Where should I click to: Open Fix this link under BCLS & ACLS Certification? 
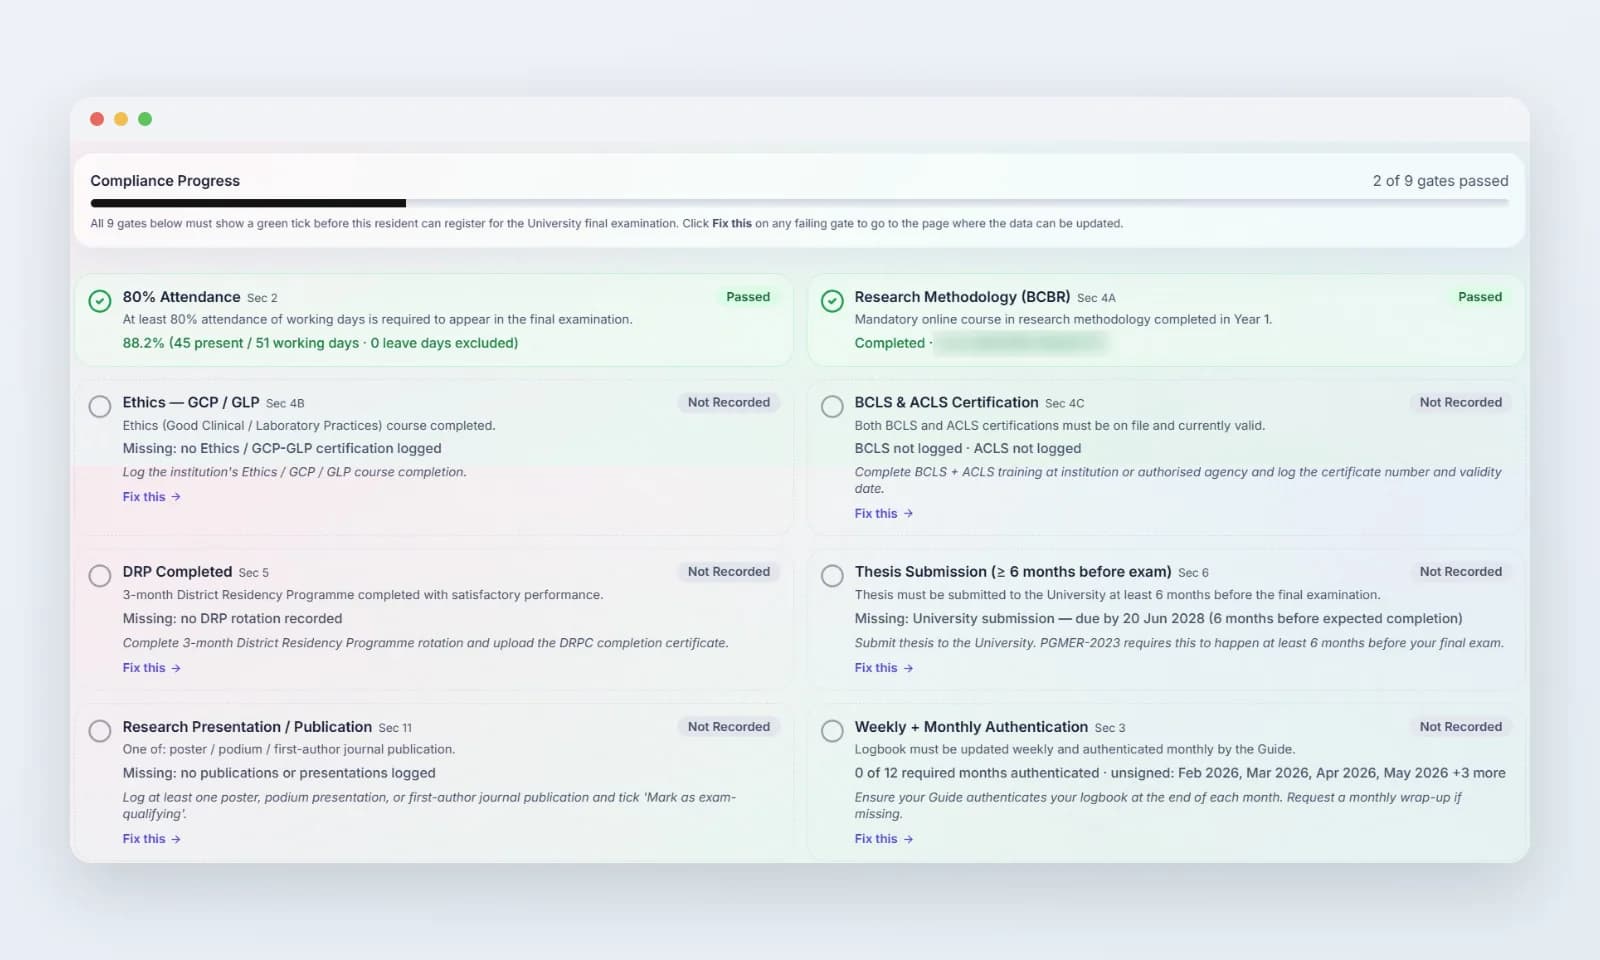tap(884, 514)
